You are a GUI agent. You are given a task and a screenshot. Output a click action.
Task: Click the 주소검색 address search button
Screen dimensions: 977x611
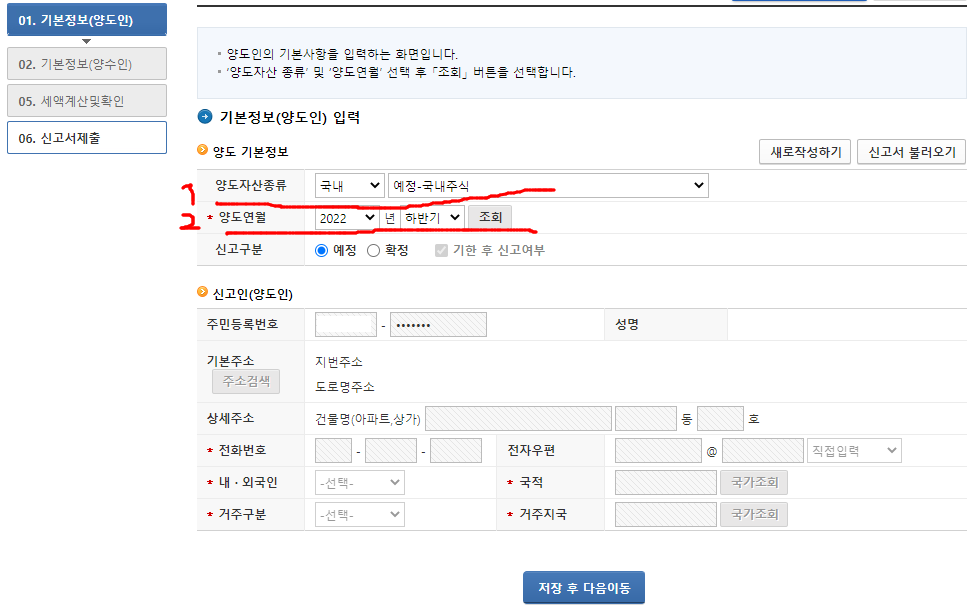(x=247, y=381)
